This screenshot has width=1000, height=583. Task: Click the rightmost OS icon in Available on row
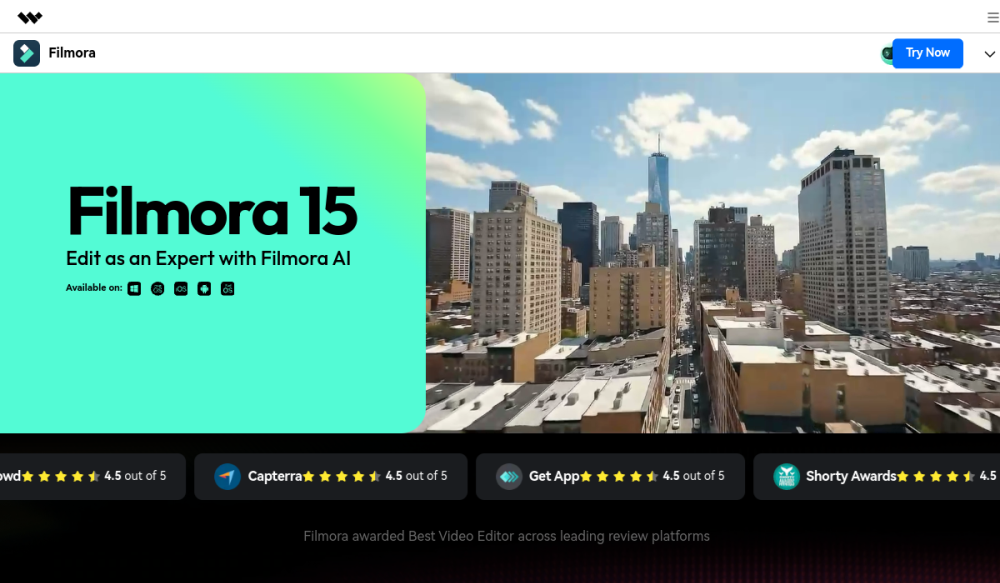pos(227,288)
